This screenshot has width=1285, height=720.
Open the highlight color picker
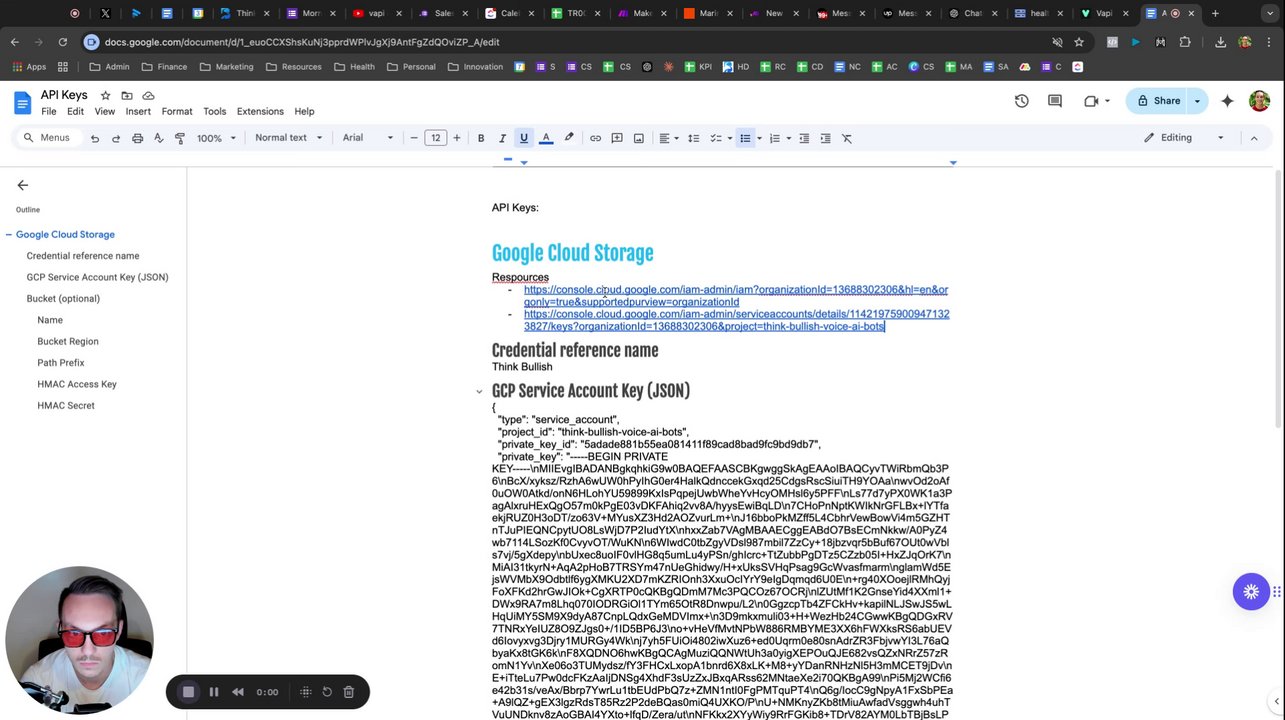(x=569, y=138)
